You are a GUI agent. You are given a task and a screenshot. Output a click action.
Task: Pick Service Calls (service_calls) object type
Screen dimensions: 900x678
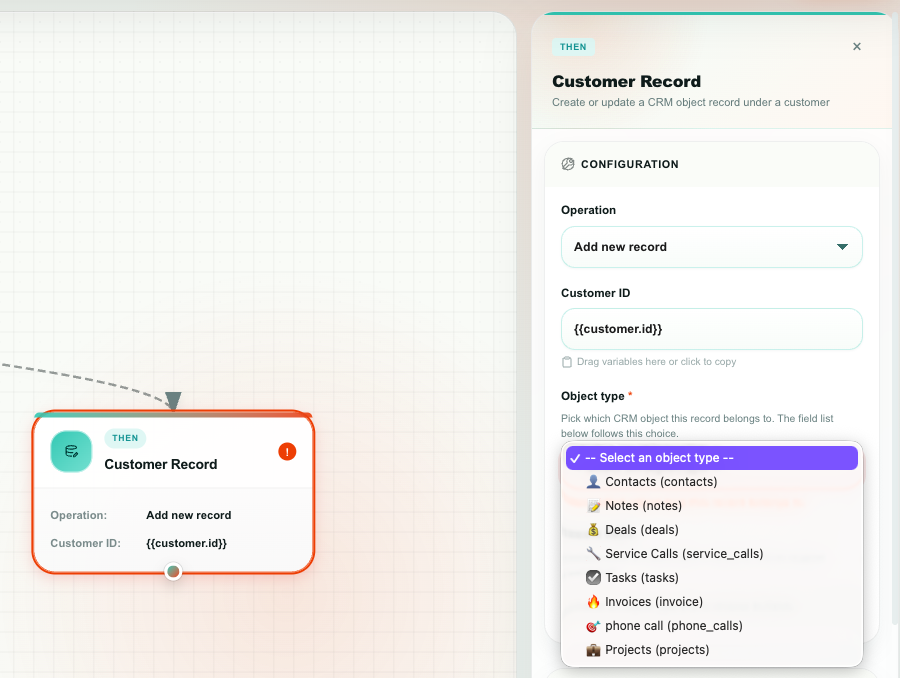(x=711, y=554)
